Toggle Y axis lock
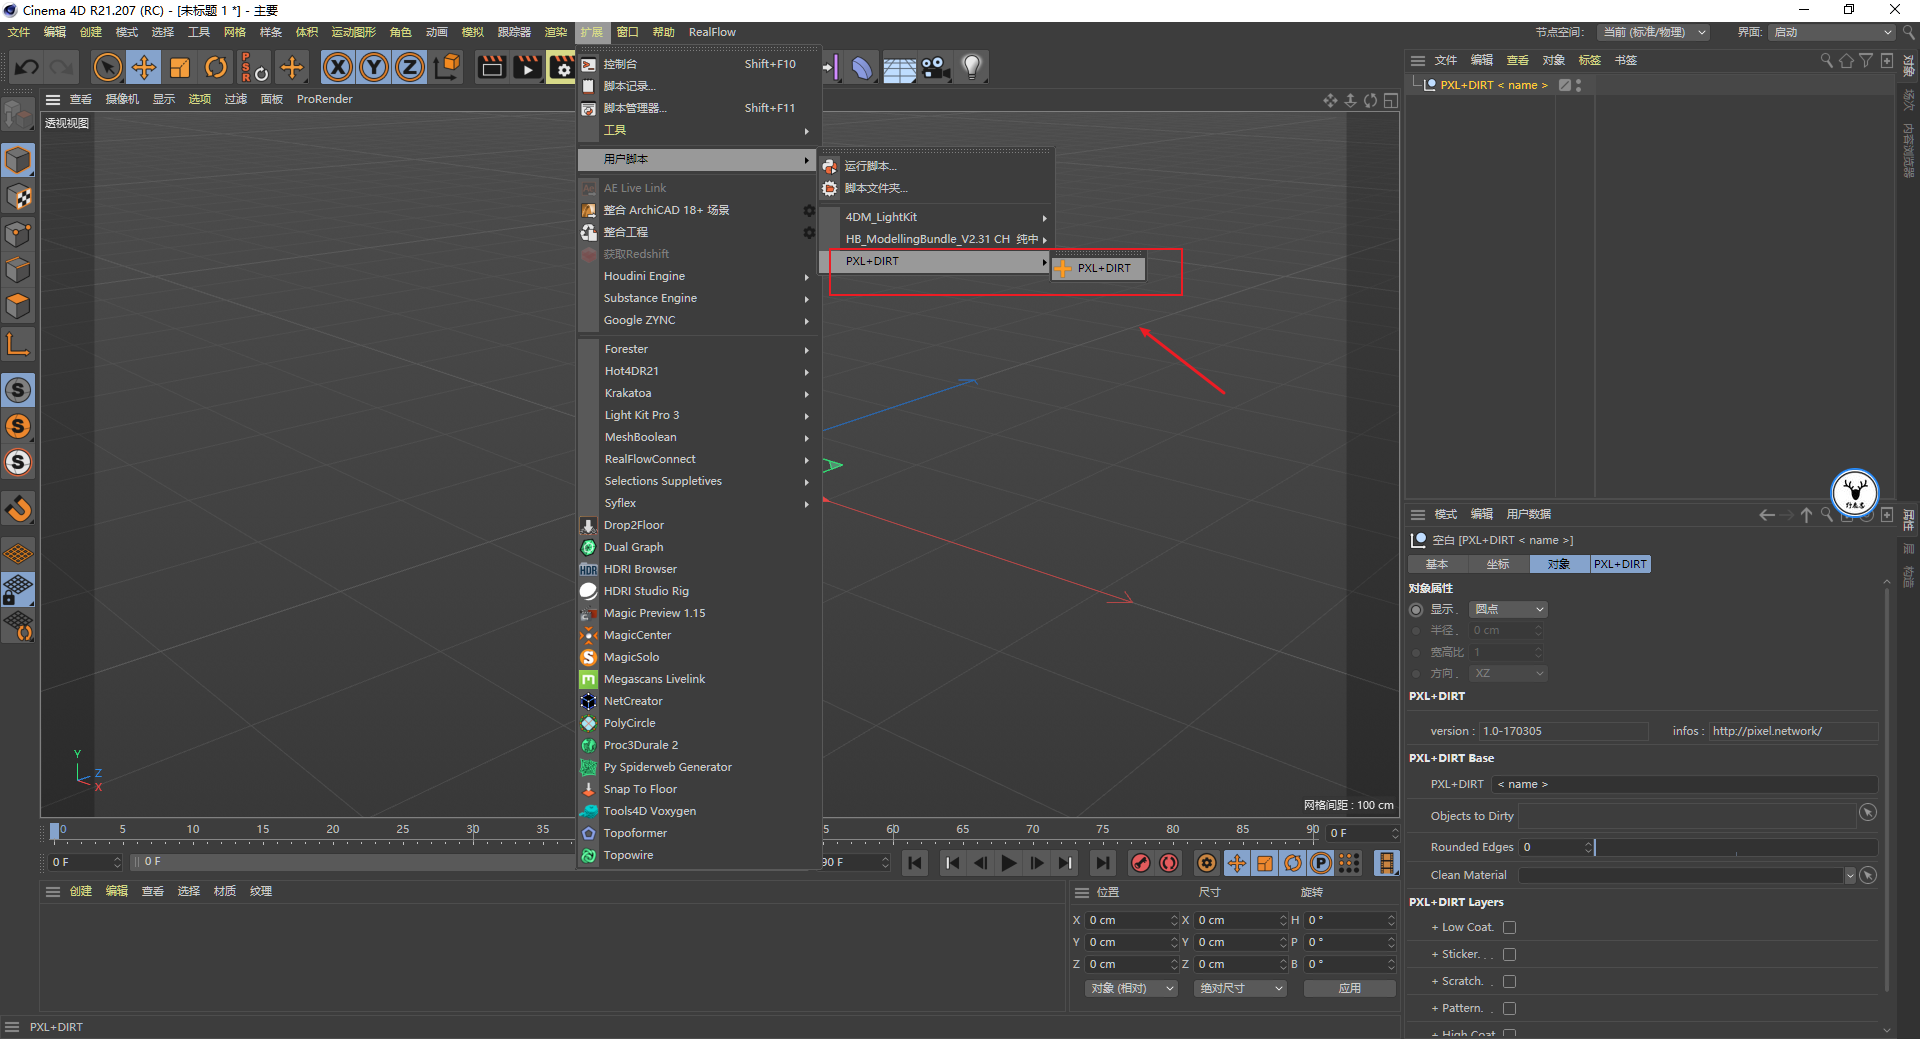This screenshot has height=1039, width=1920. [374, 67]
